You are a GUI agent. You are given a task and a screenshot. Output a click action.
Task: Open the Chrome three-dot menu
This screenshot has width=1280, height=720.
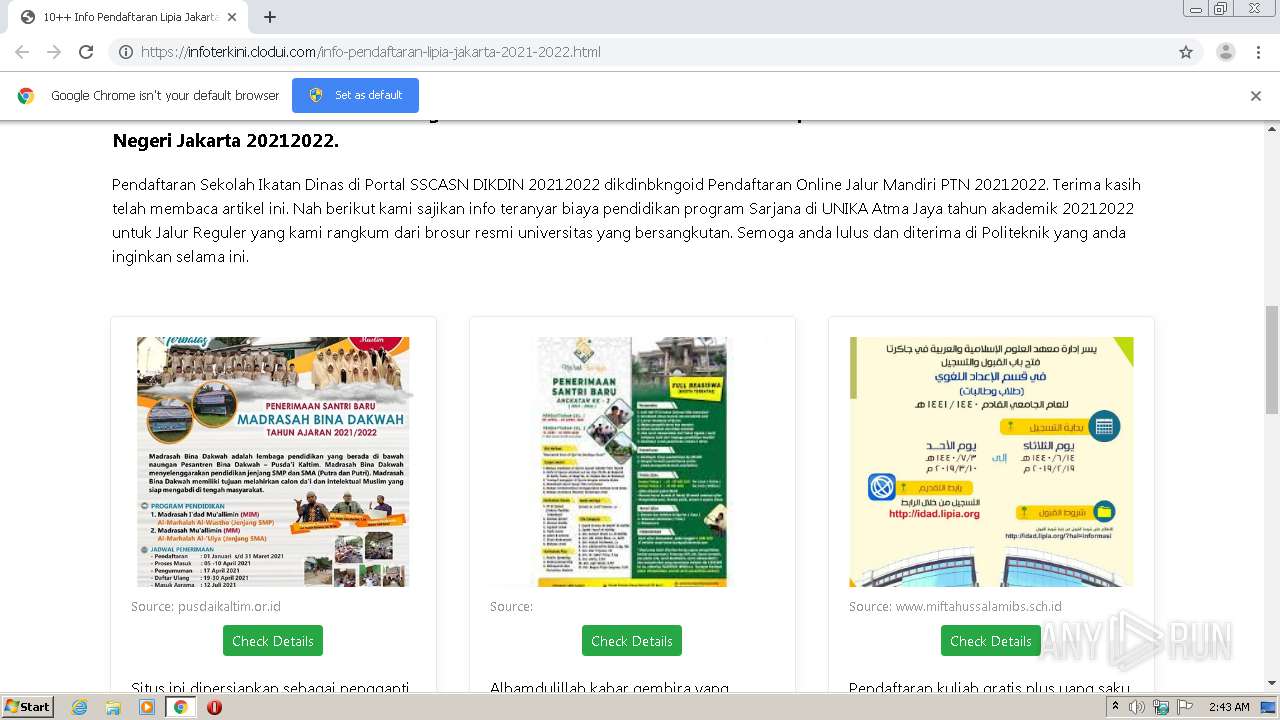click(x=1259, y=52)
